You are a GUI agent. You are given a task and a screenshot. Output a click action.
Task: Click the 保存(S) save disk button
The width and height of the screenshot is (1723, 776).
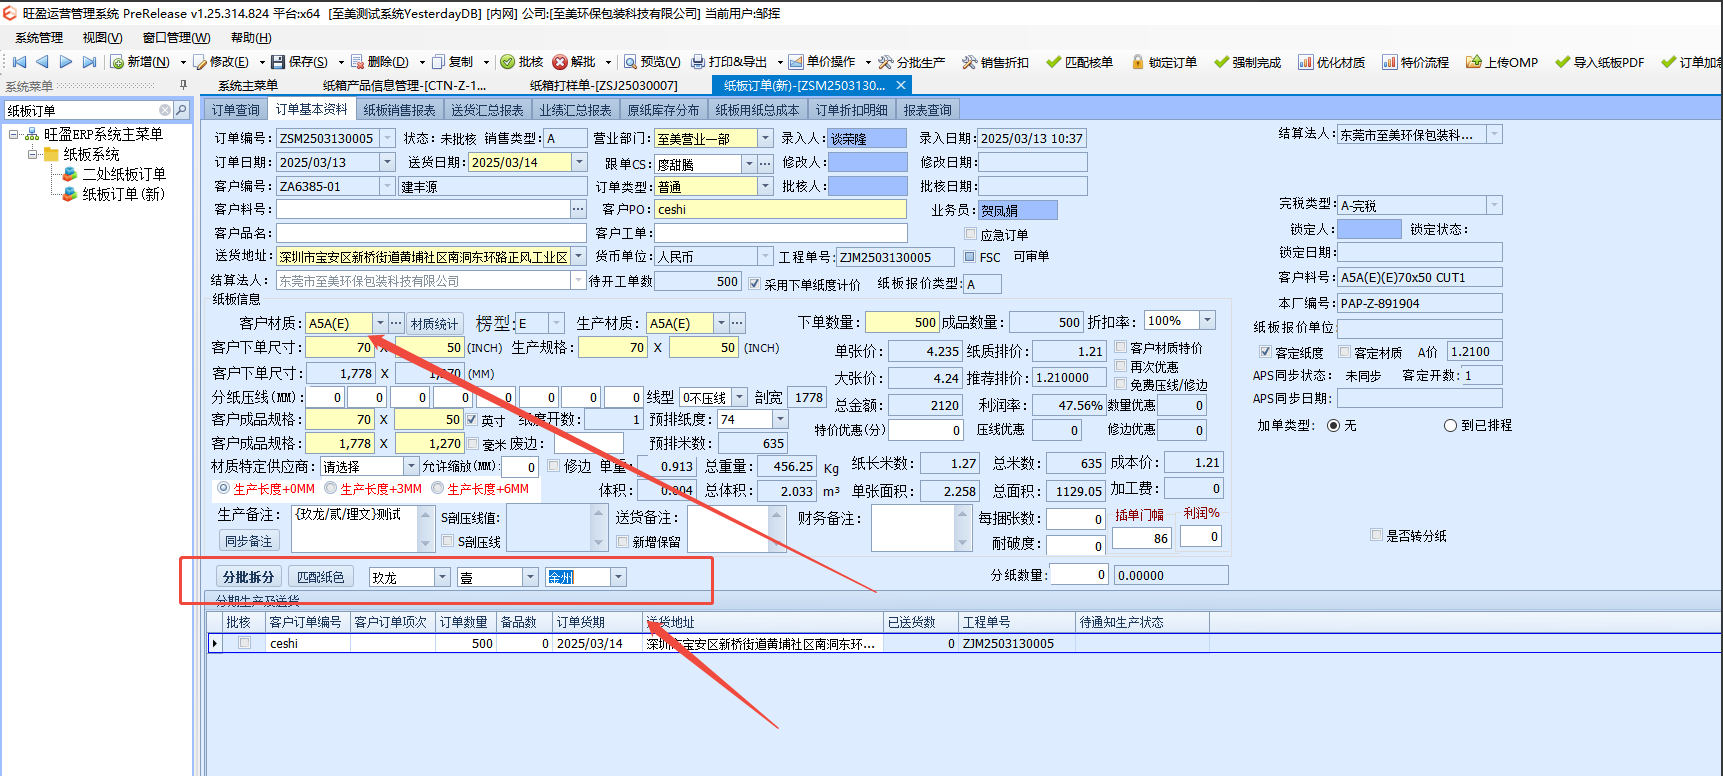coord(299,62)
